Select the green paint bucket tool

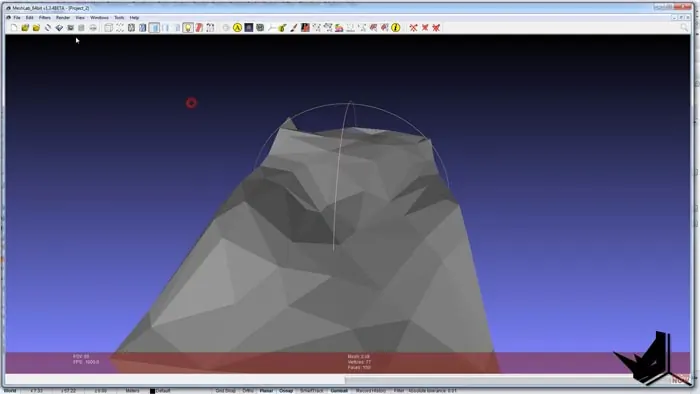click(x=283, y=28)
